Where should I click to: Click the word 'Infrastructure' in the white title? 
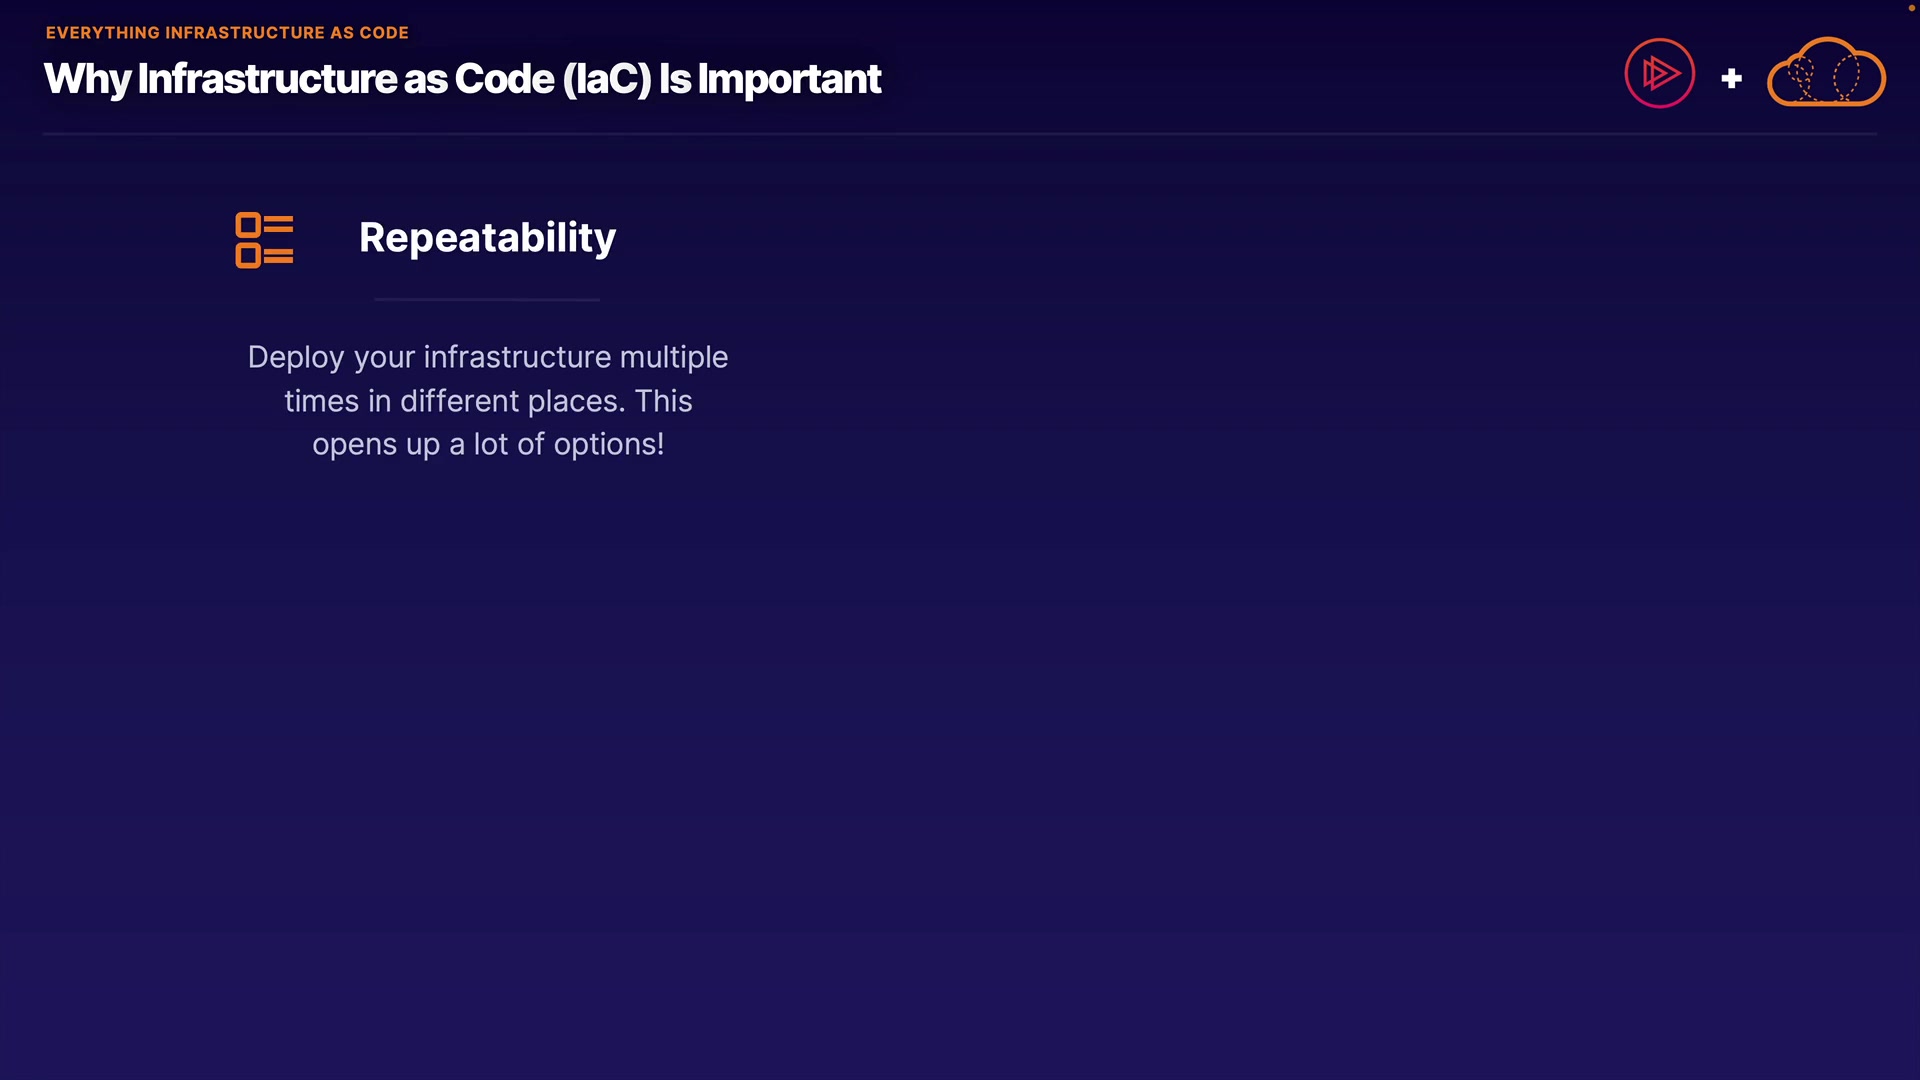click(x=267, y=79)
